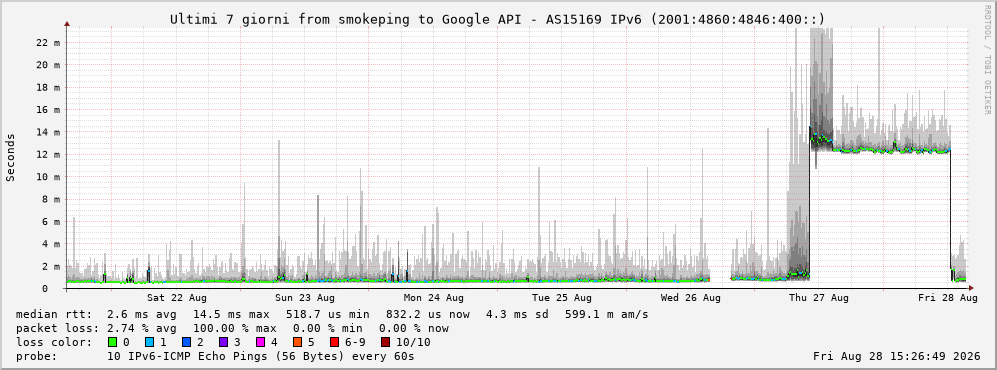The height and width of the screenshot is (370, 997).
Task: Click the Tue 25 Aug axis label
Action: [x=562, y=298]
